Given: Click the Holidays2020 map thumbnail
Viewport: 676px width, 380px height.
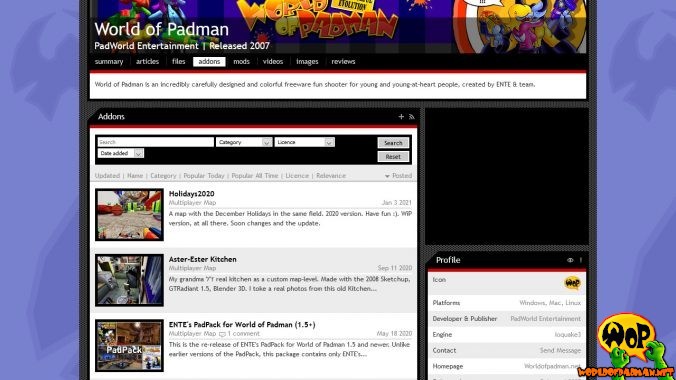Looking at the screenshot, I should coord(129,215).
